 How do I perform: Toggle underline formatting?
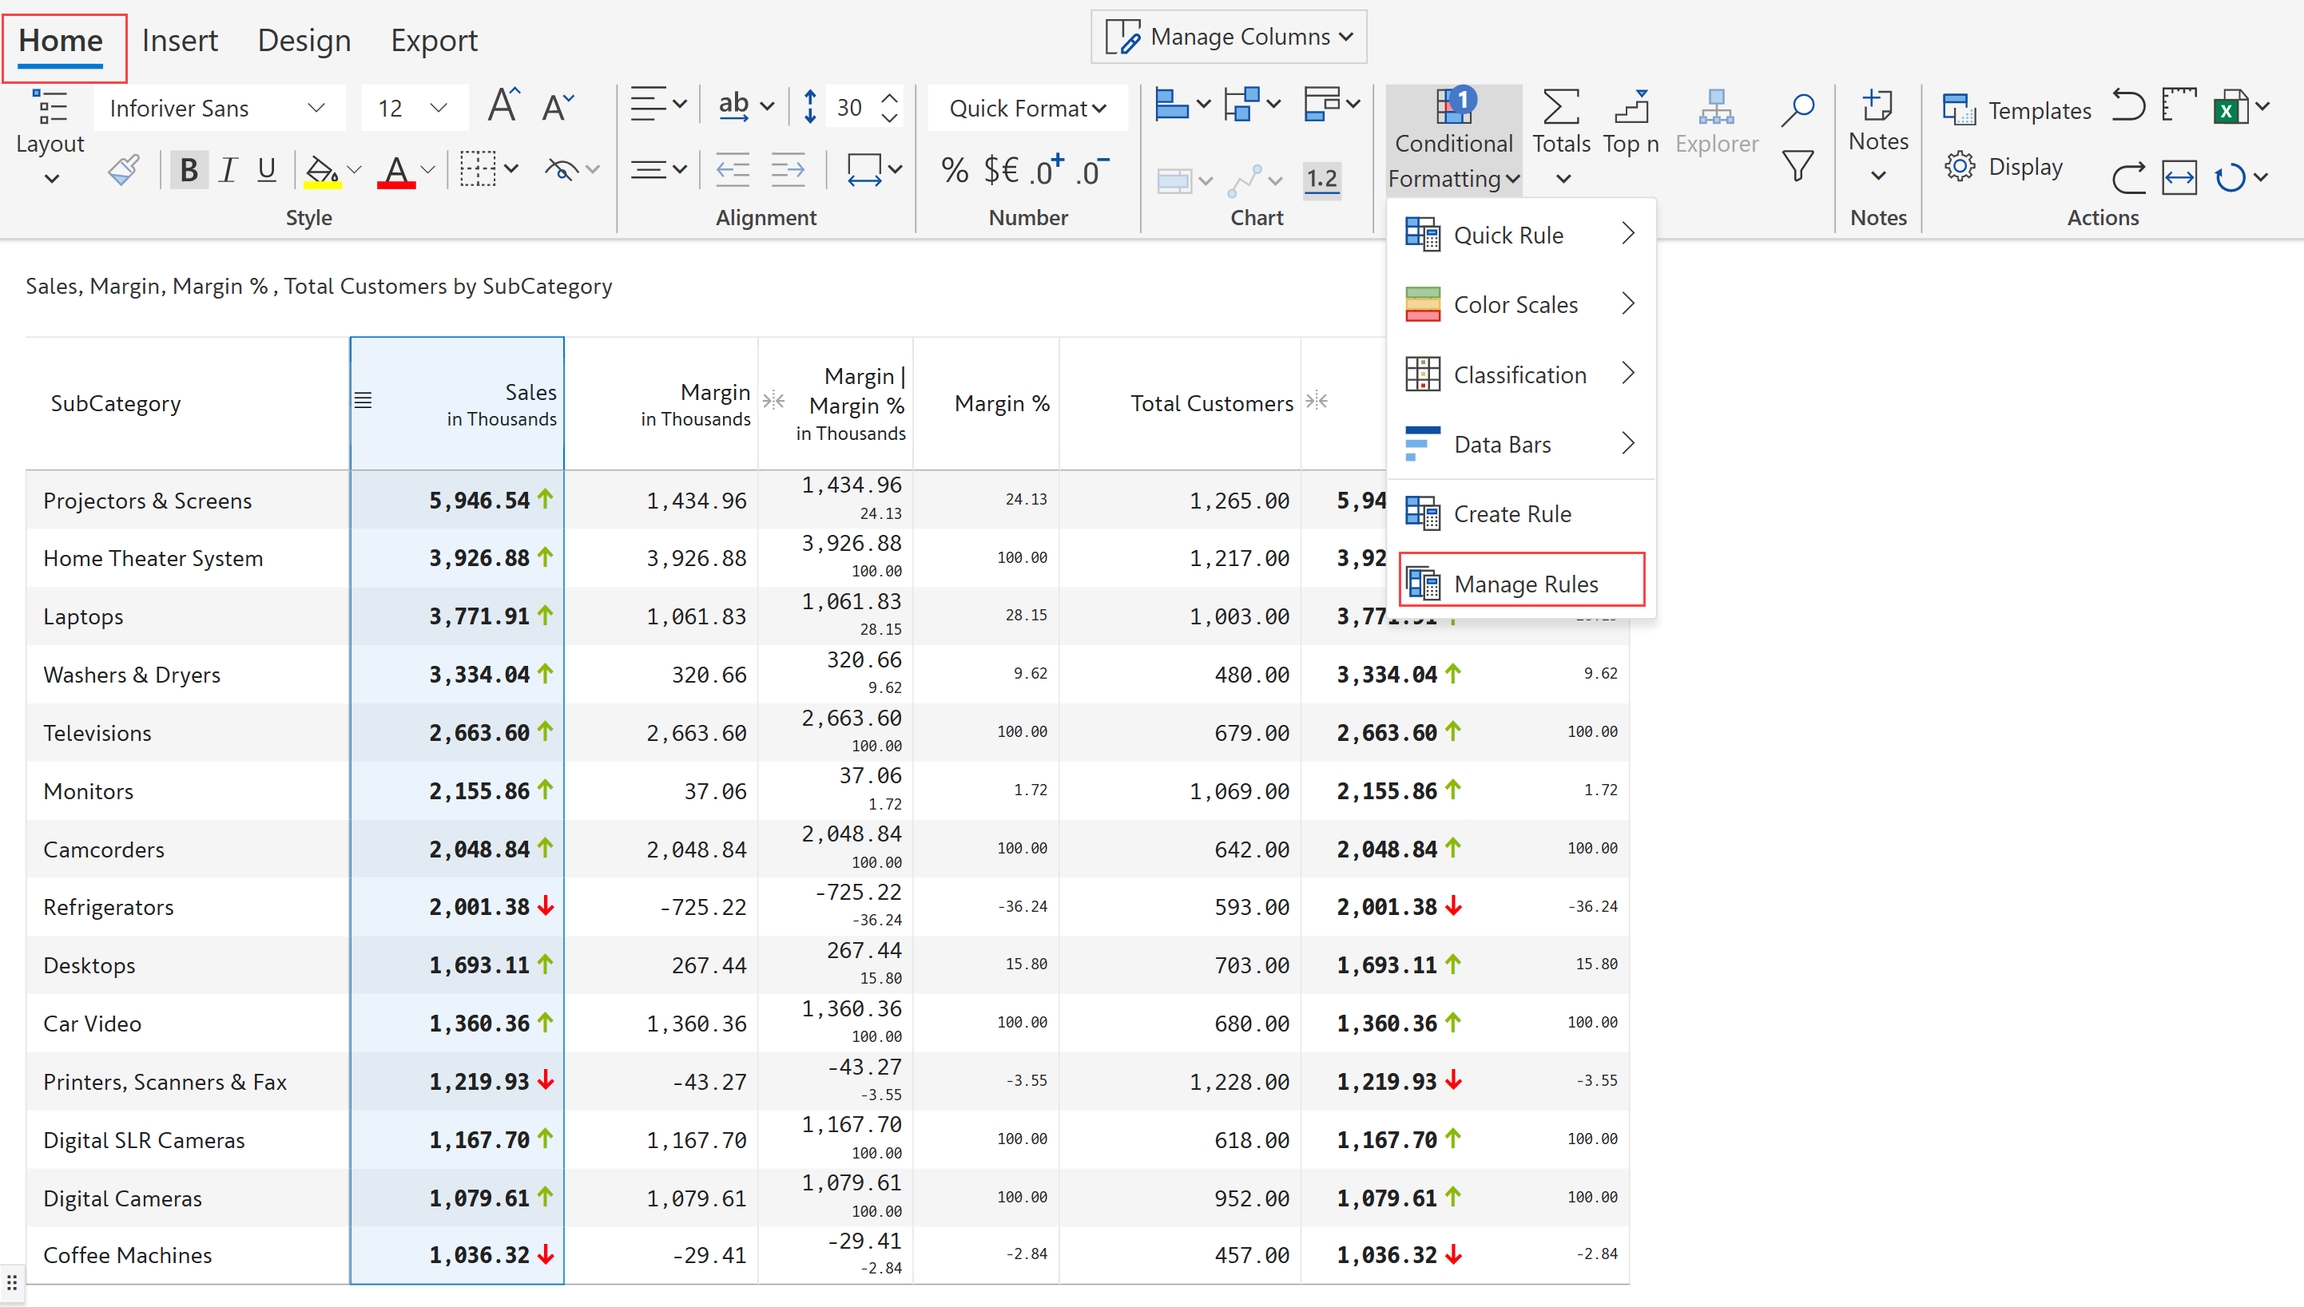(x=266, y=171)
